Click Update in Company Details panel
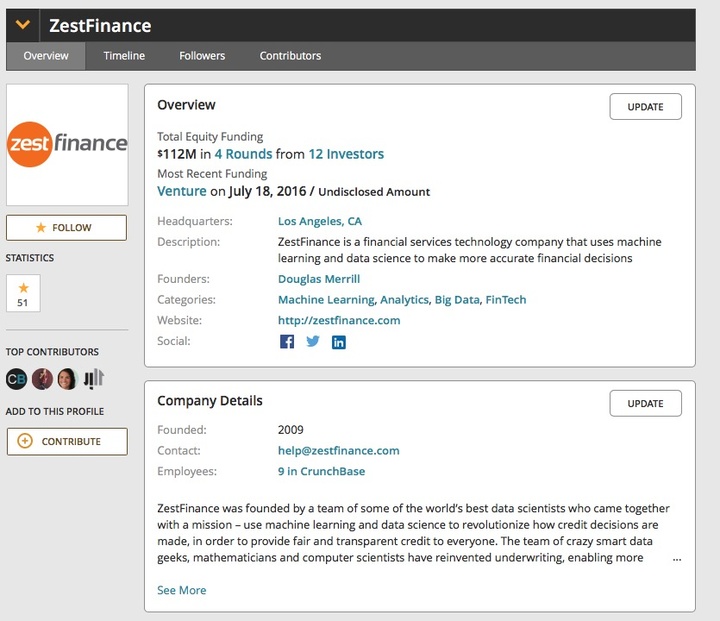 point(645,403)
